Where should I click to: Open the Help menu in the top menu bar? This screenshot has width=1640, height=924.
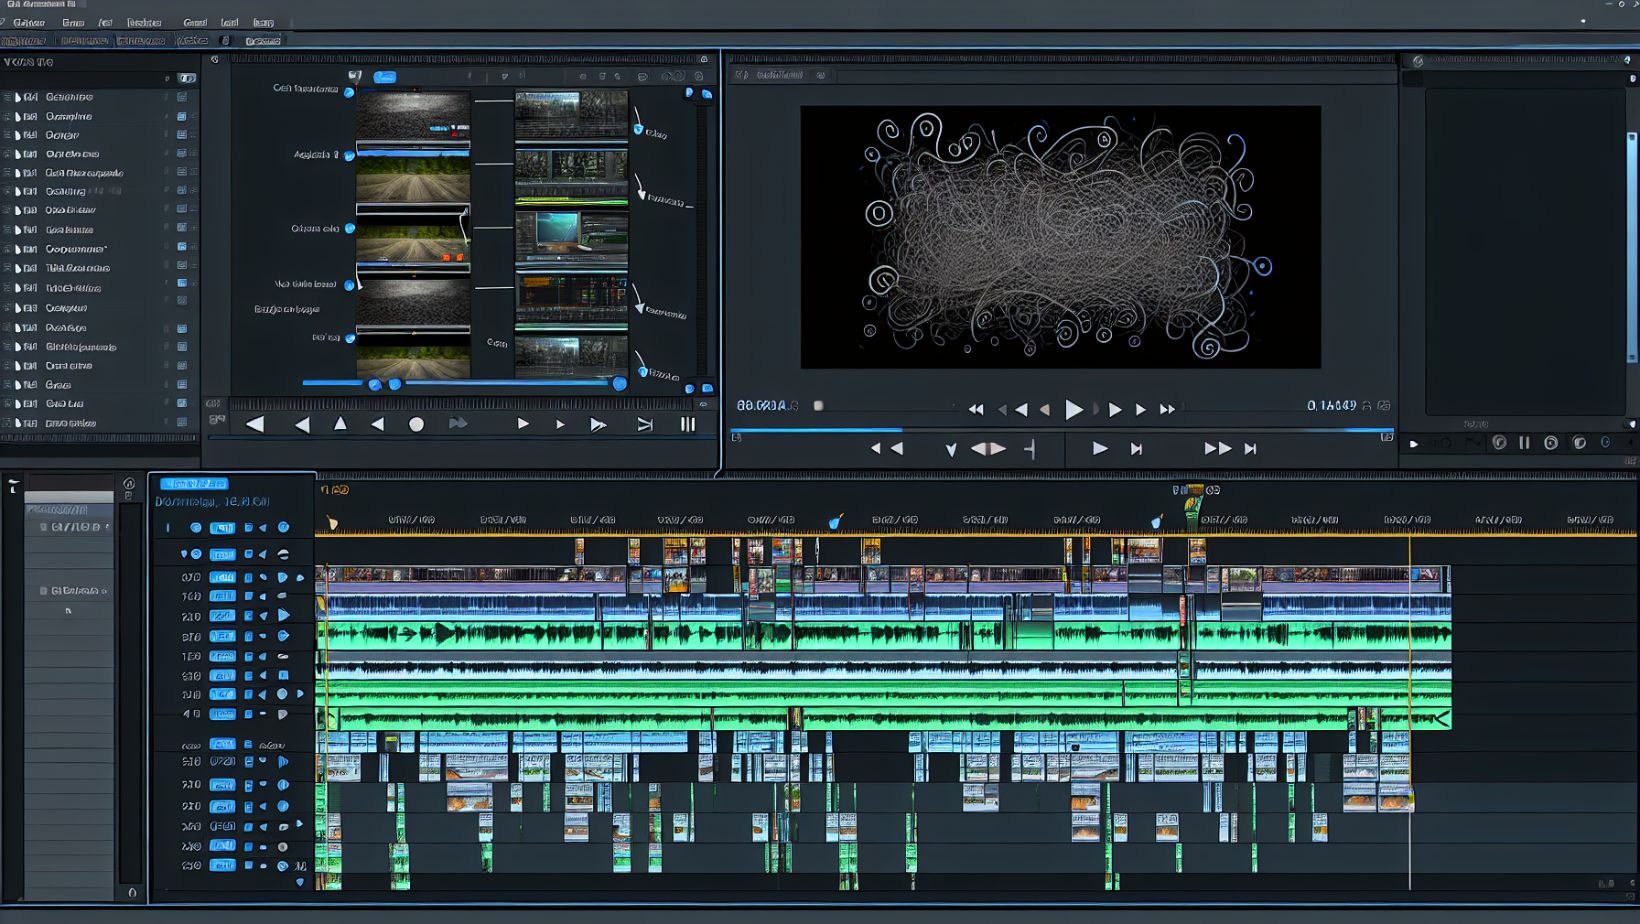(x=264, y=22)
